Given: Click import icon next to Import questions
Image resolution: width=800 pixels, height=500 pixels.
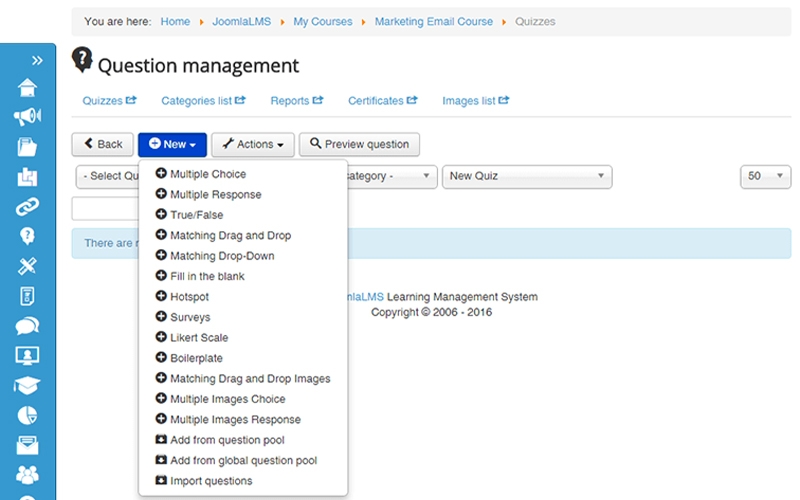Looking at the screenshot, I should (x=161, y=480).
